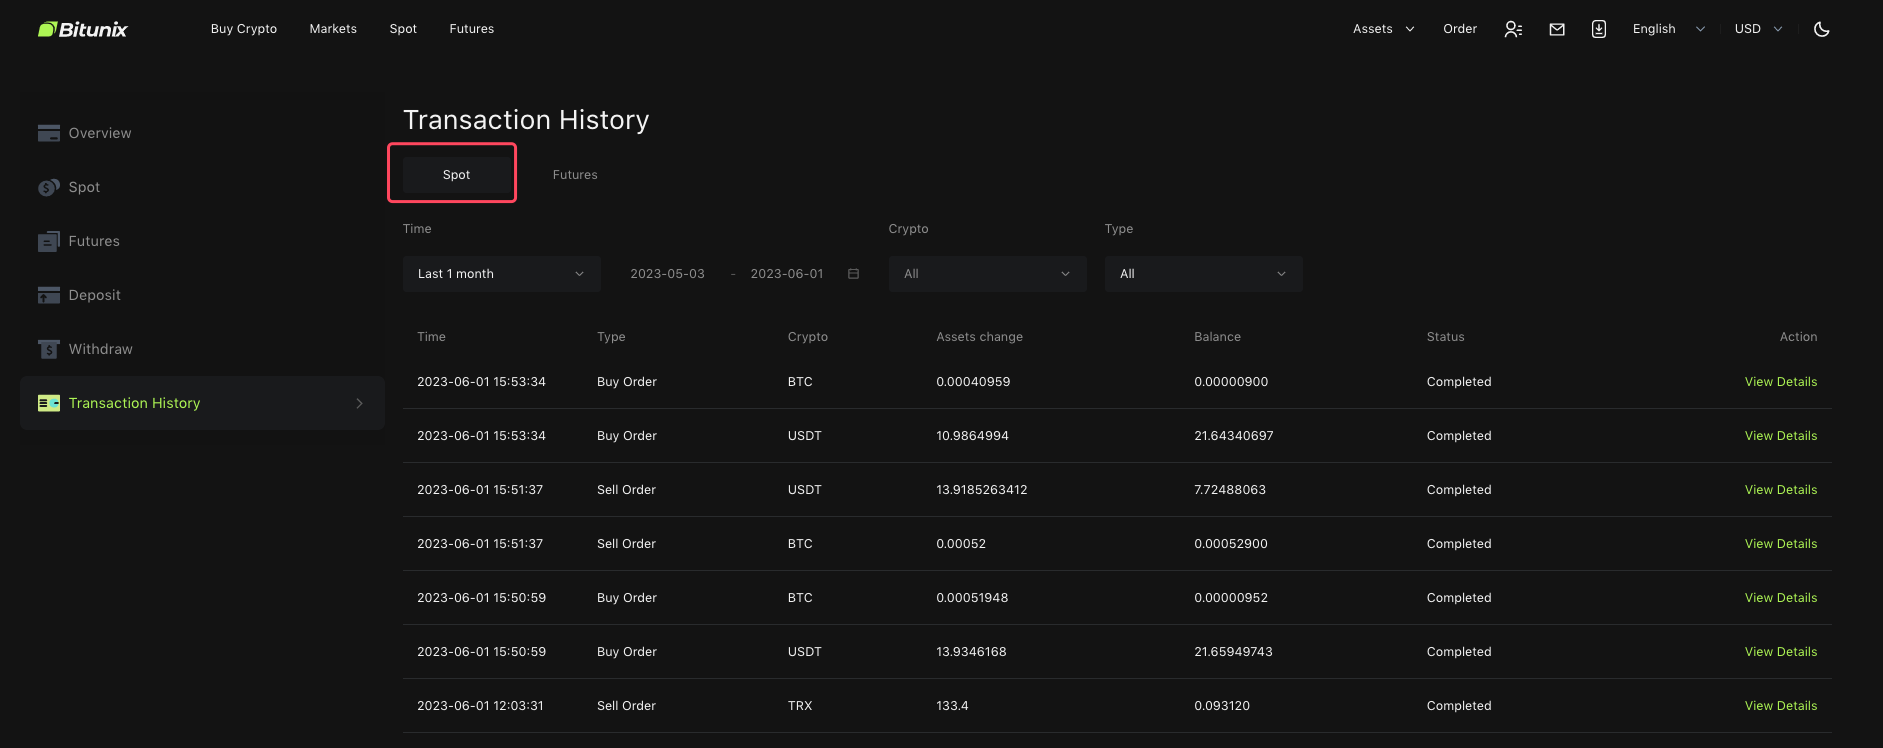Open the user profile icon
Viewport: 1883px width, 748px height.
click(x=1513, y=29)
